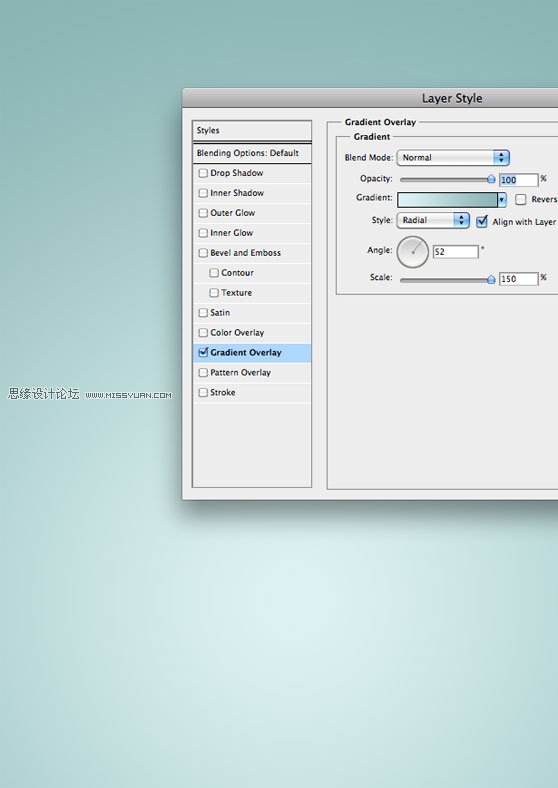Click the Scale slider handle
Image resolution: width=558 pixels, height=788 pixels.
tap(491, 280)
